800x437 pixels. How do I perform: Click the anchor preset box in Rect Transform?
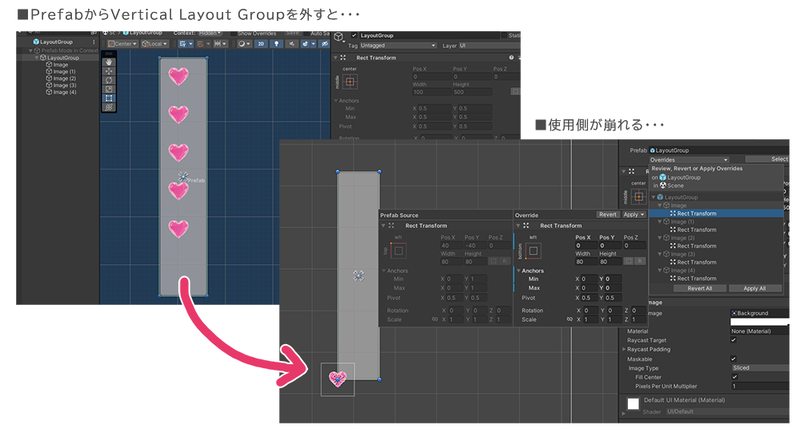pyautogui.click(x=349, y=81)
